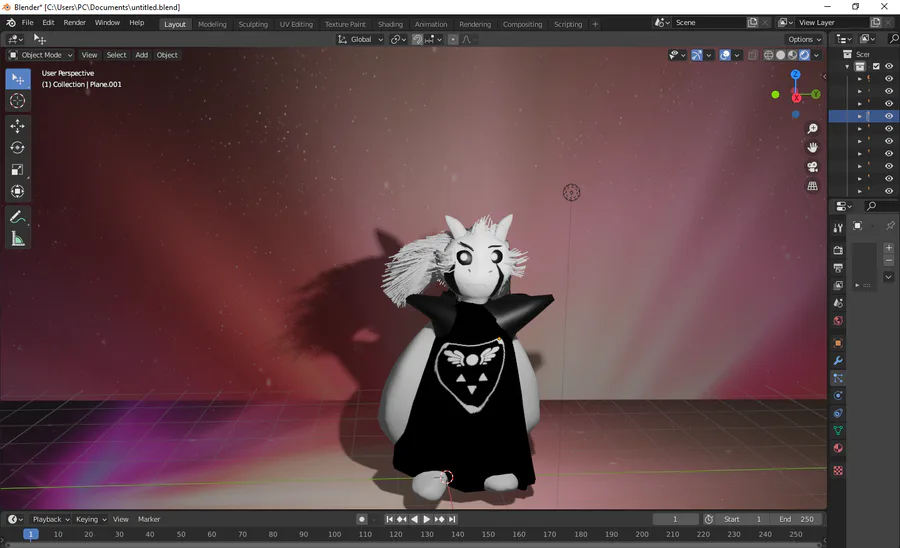
Task: Expand the Playback dropdown in timeline
Action: pos(51,519)
